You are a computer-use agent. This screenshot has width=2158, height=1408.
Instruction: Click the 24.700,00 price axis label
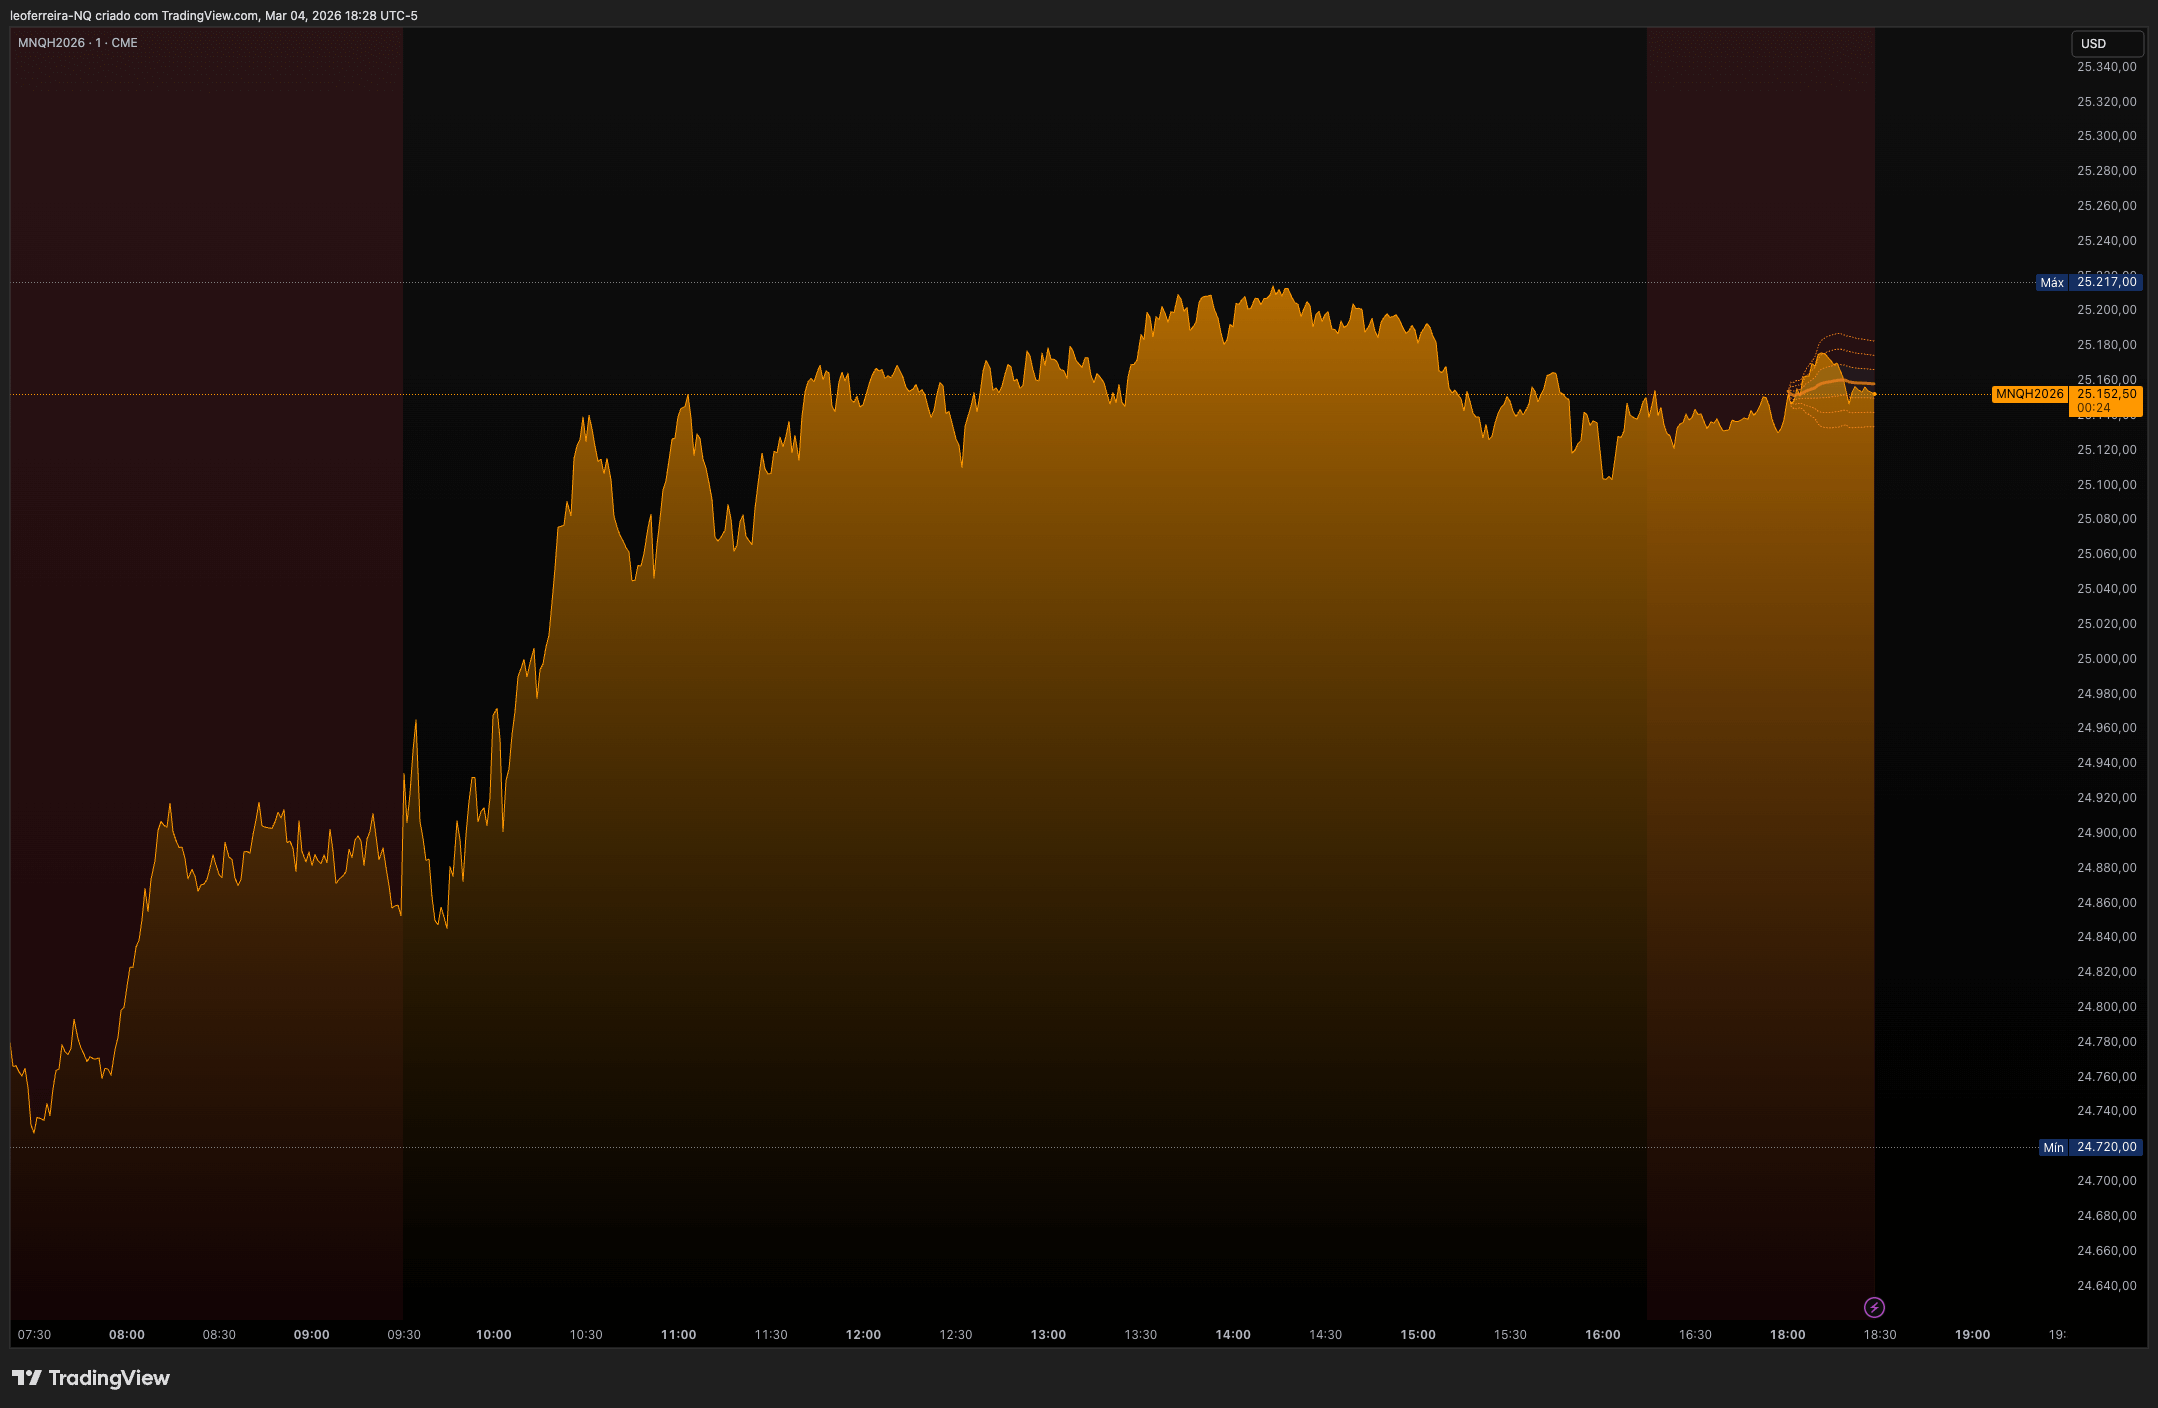2107,1181
